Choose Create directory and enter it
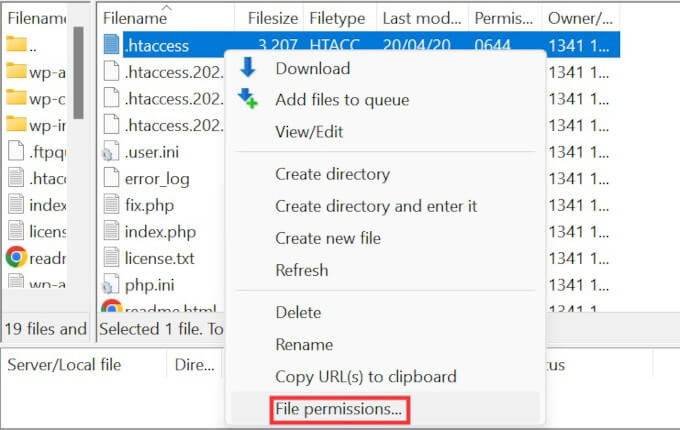 click(x=376, y=206)
